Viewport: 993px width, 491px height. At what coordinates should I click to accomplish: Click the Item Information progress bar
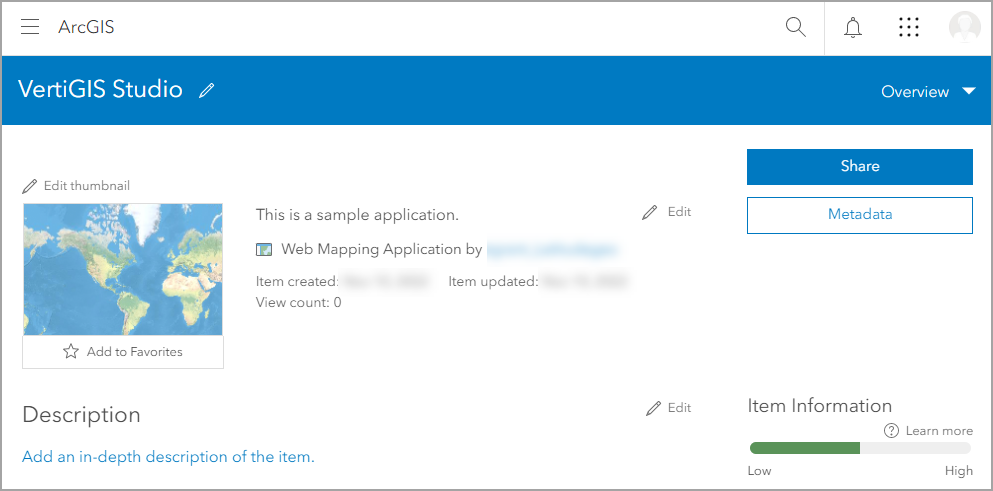coord(860,448)
